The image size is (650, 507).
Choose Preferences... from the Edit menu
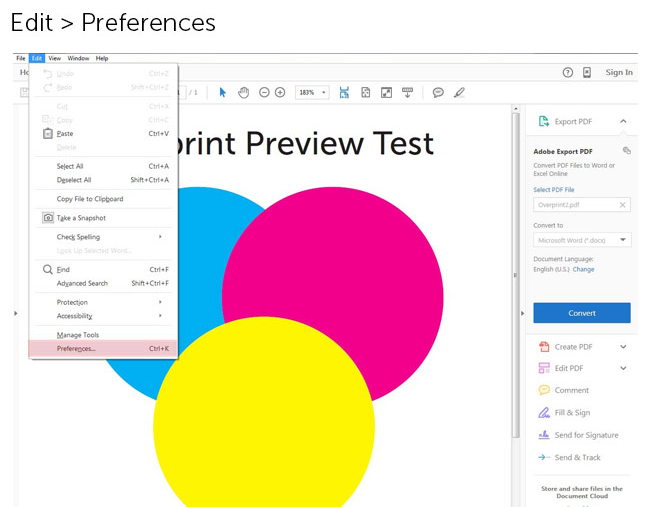pyautogui.click(x=103, y=349)
